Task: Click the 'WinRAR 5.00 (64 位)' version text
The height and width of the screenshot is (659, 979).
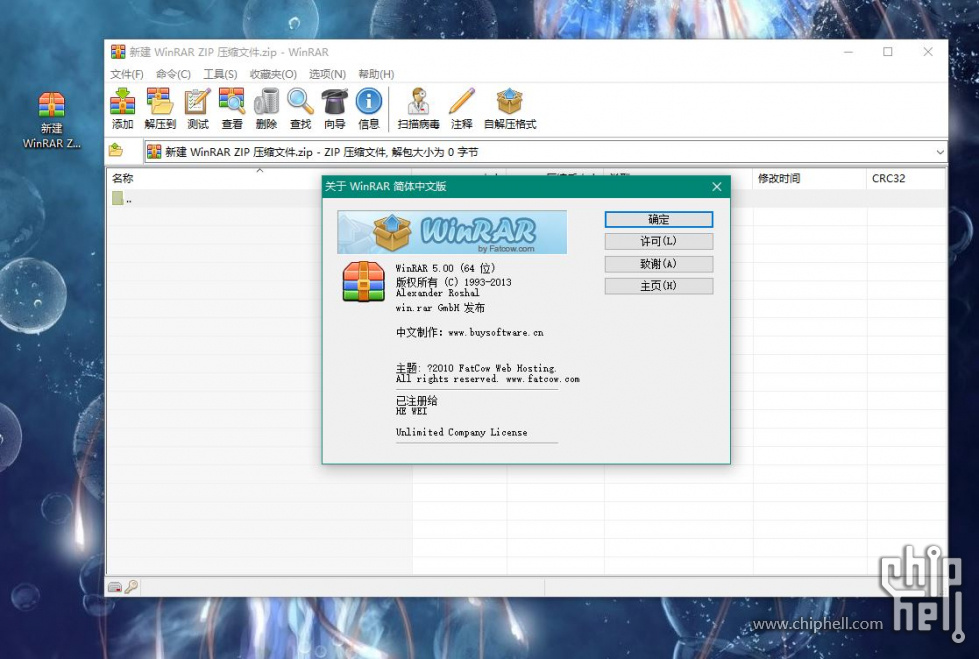Action: coord(445,268)
